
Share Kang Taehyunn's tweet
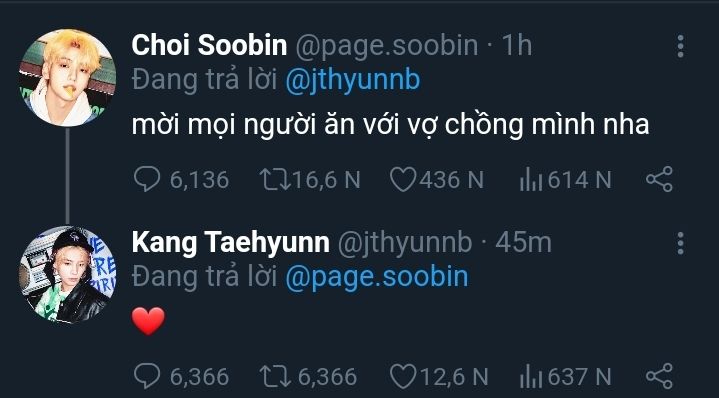[659, 376]
